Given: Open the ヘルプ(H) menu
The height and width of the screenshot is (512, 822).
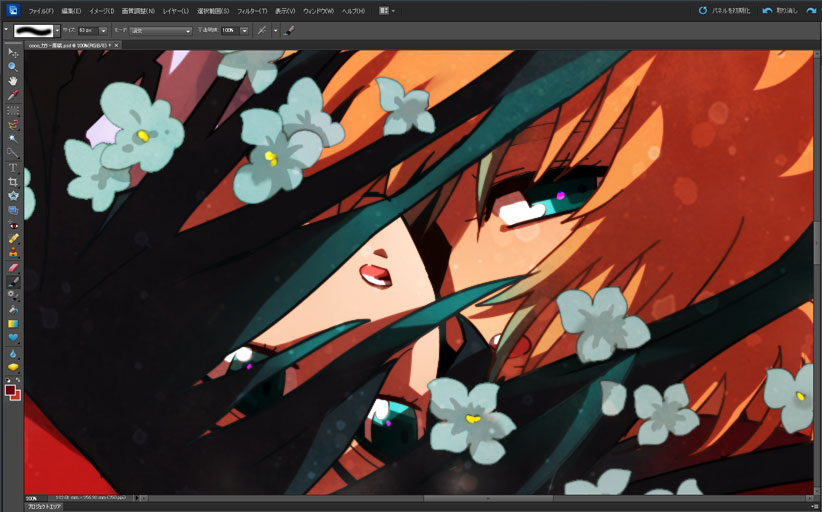Looking at the screenshot, I should 353,10.
